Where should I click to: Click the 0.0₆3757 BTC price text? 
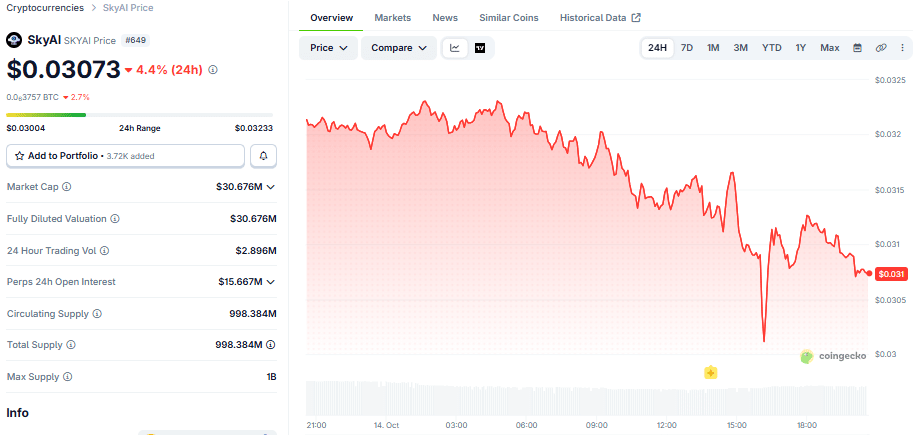32,97
